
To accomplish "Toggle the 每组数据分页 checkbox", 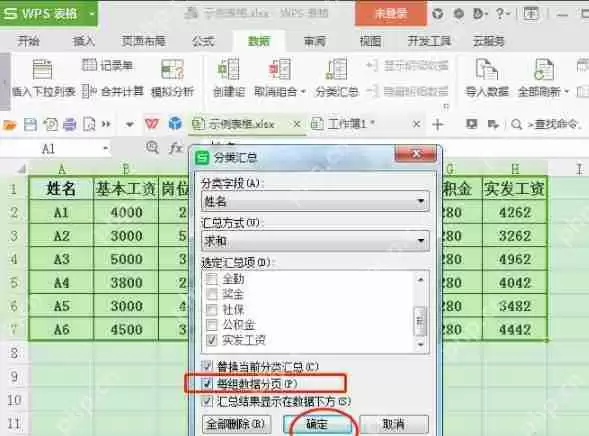I will click(207, 383).
